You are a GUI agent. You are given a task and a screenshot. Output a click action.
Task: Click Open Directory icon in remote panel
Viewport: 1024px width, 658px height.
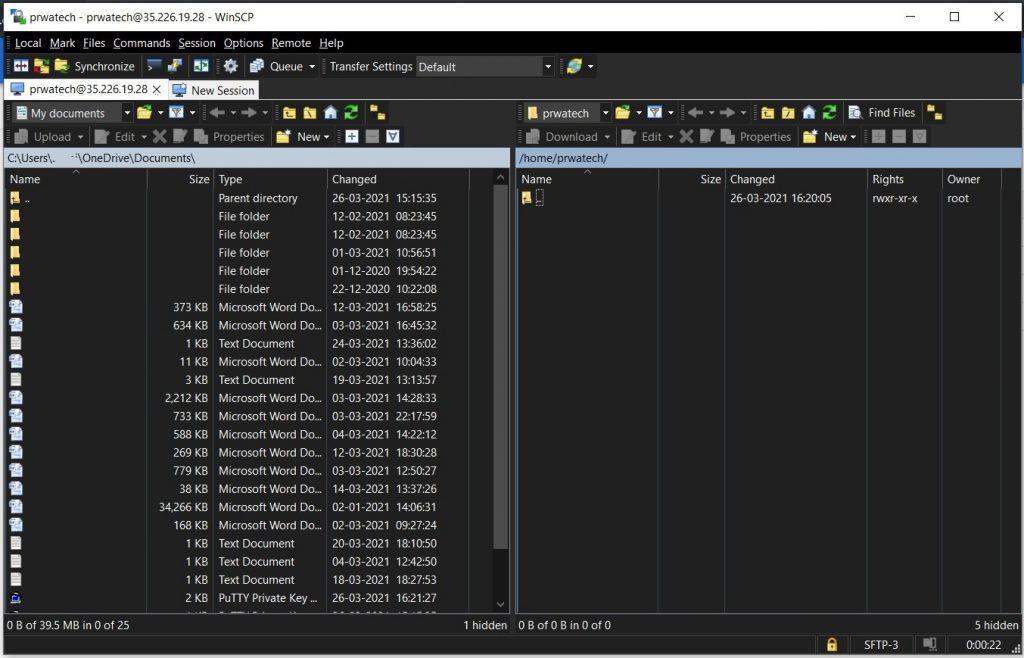tap(623, 112)
